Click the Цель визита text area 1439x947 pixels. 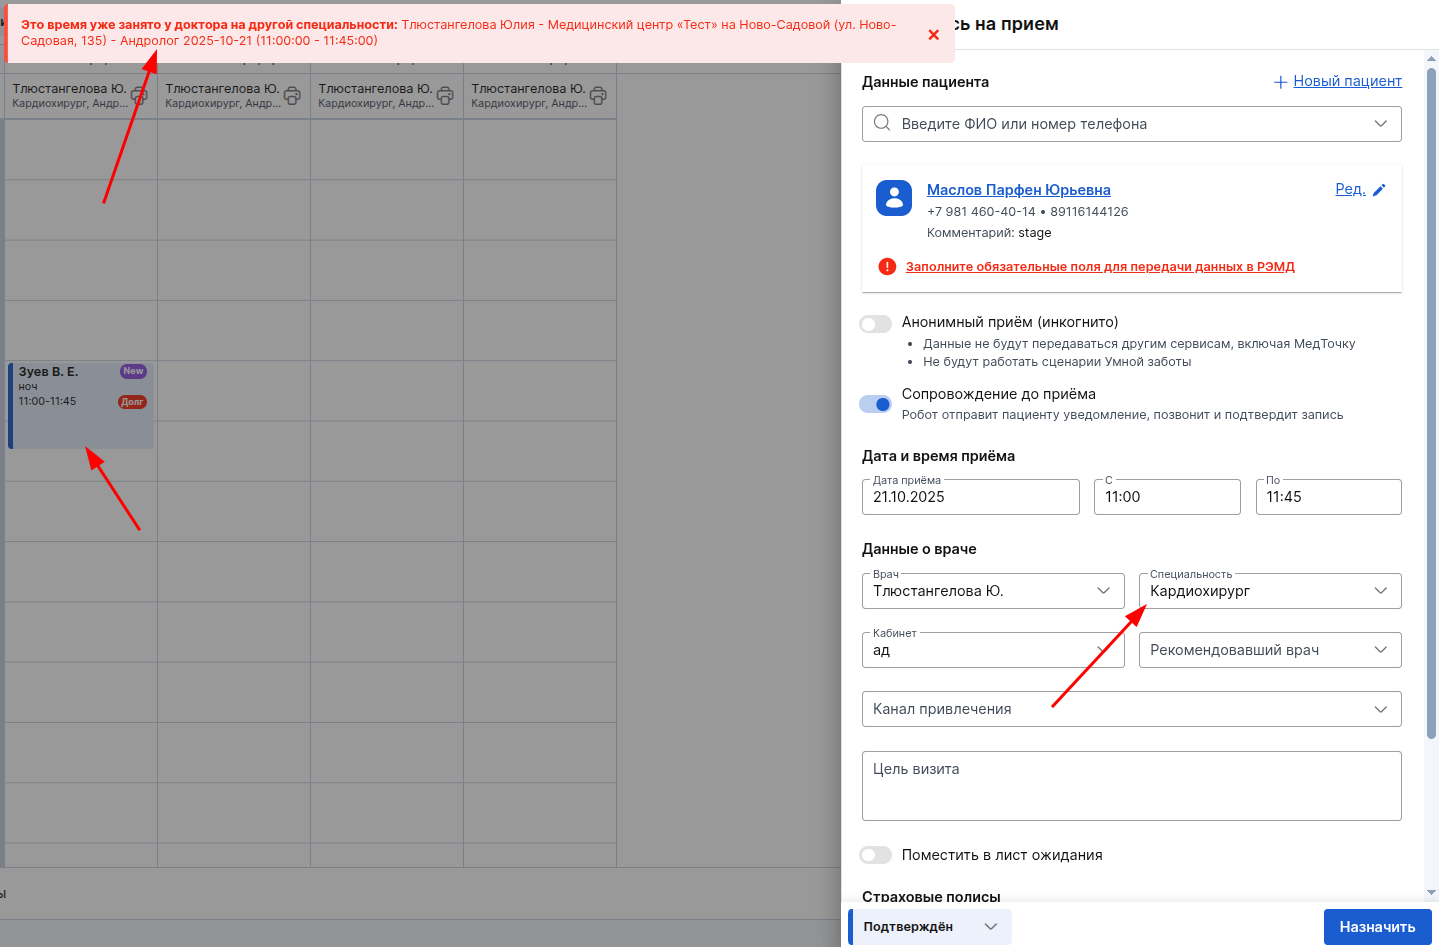pos(1131,786)
